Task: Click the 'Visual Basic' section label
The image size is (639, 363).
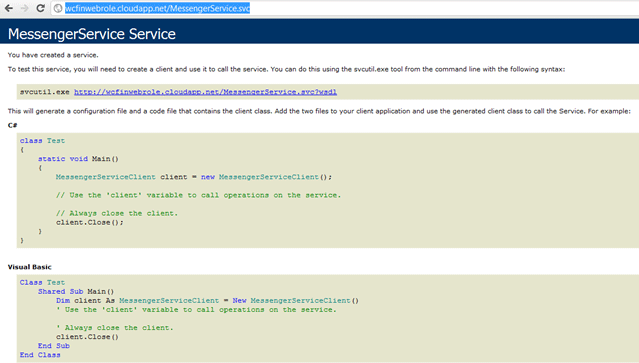Action: click(30, 267)
